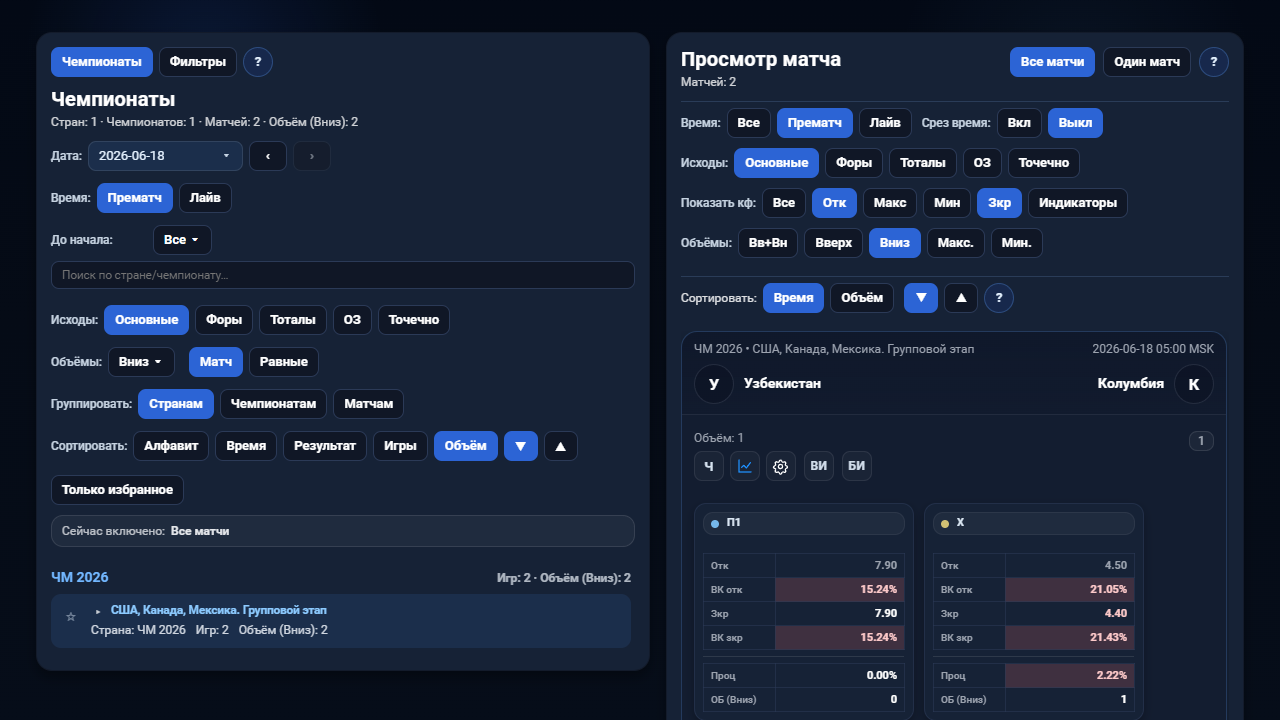Turn Срез время to Вкл
1280x720 pixels.
(x=1019, y=123)
